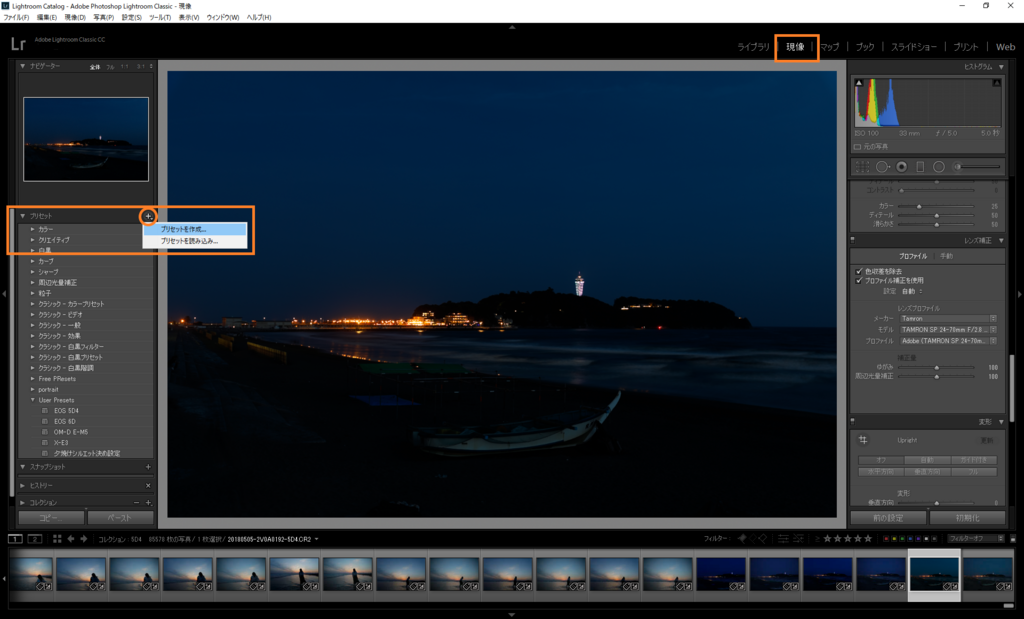The height and width of the screenshot is (619, 1024).
Task: Click the plus icon on the コレクション panel
Action: point(148,503)
